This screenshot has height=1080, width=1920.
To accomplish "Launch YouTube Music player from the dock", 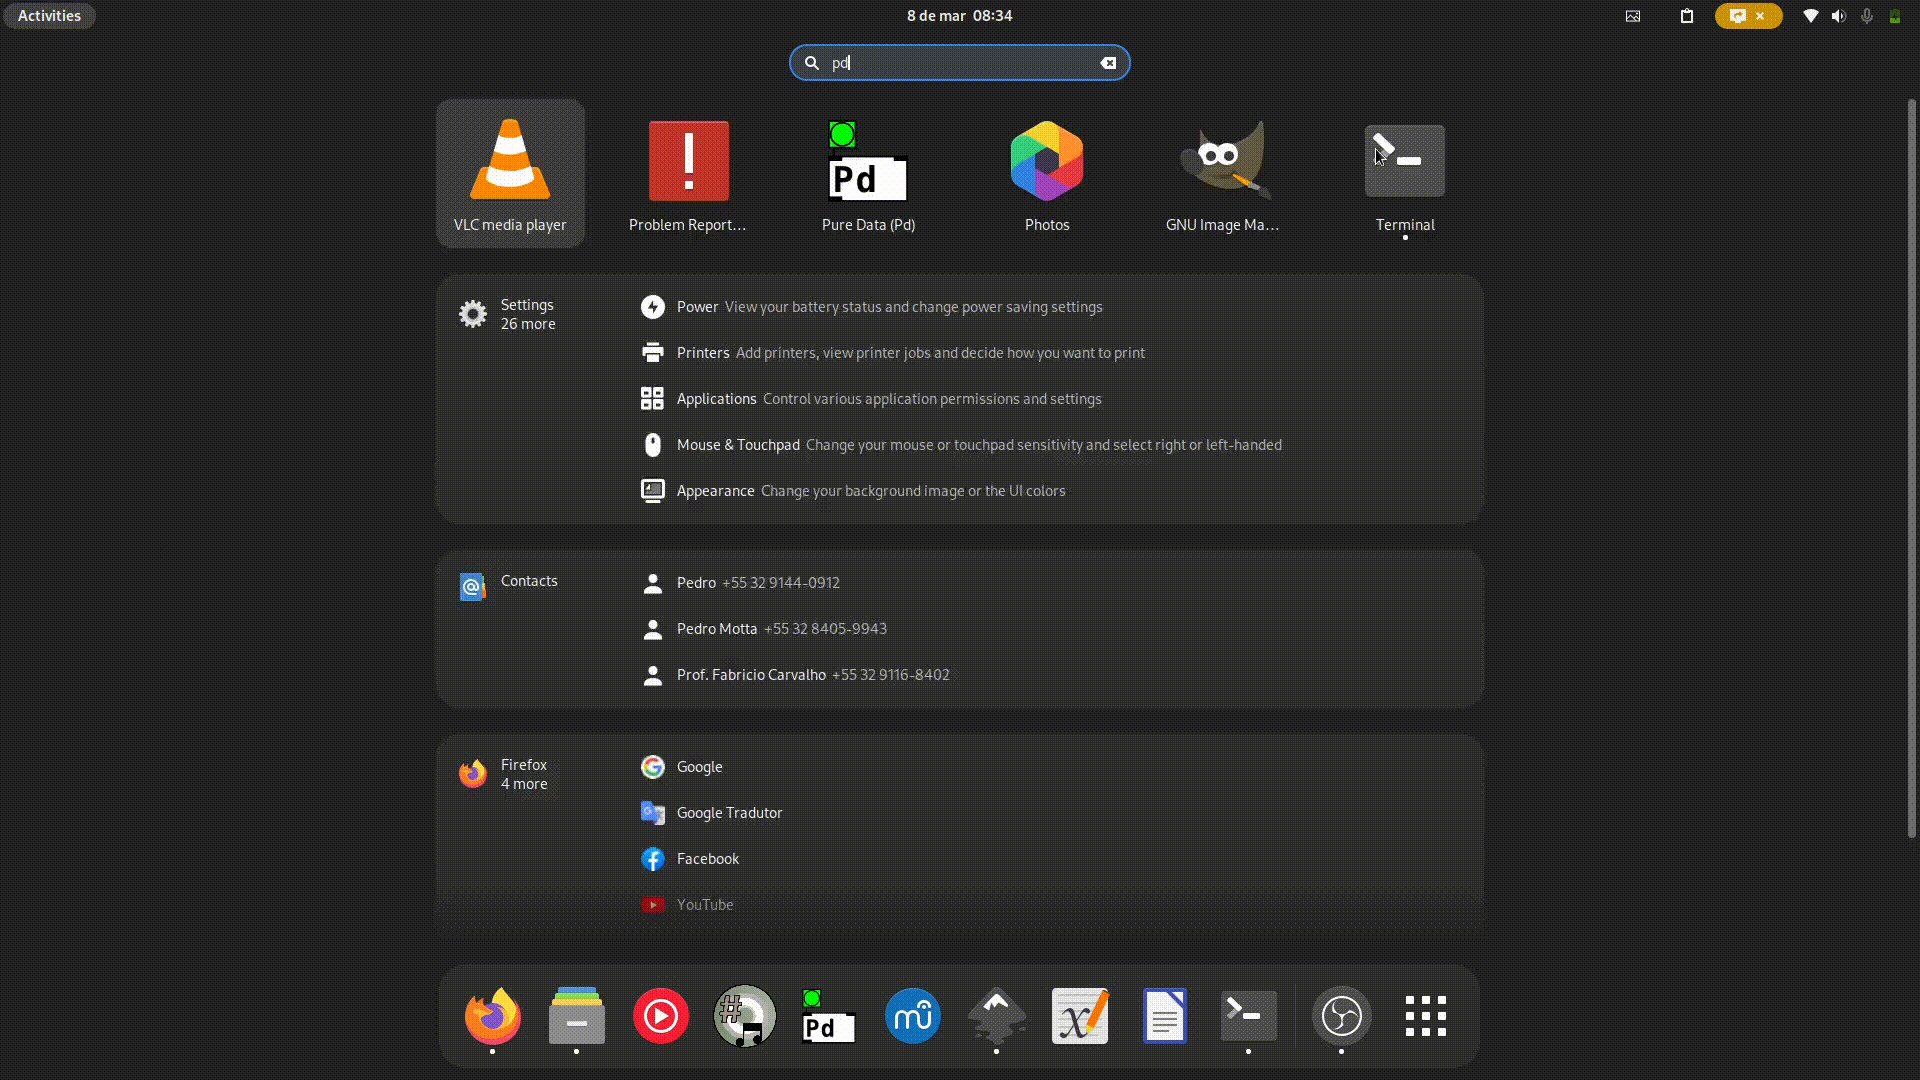I will point(661,1016).
